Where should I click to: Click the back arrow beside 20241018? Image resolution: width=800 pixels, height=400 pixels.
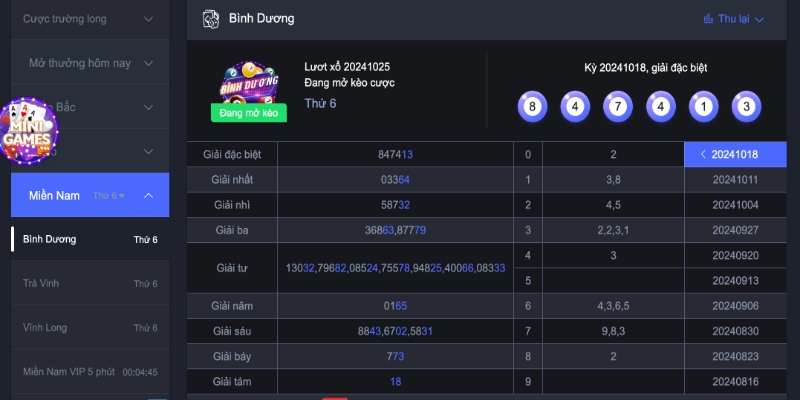tap(703, 155)
